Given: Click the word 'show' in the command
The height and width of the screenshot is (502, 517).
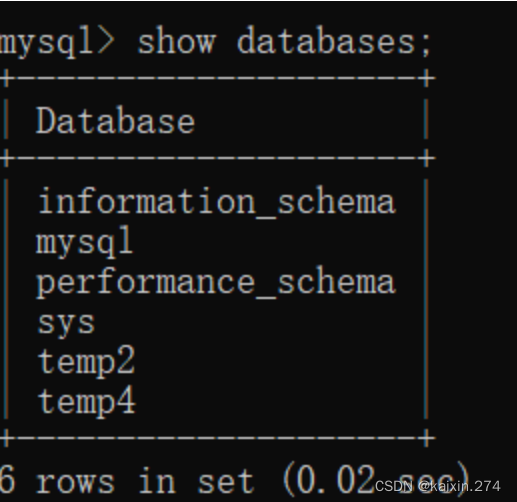Looking at the screenshot, I should point(176,43).
